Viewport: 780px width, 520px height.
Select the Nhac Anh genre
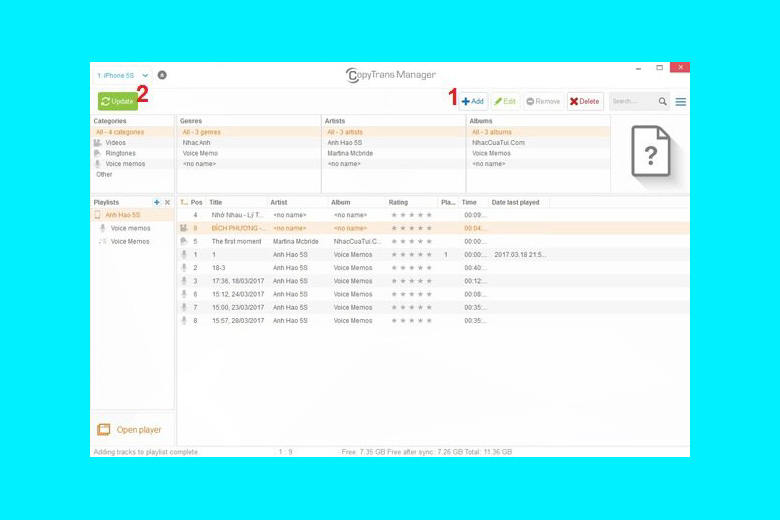coord(249,142)
